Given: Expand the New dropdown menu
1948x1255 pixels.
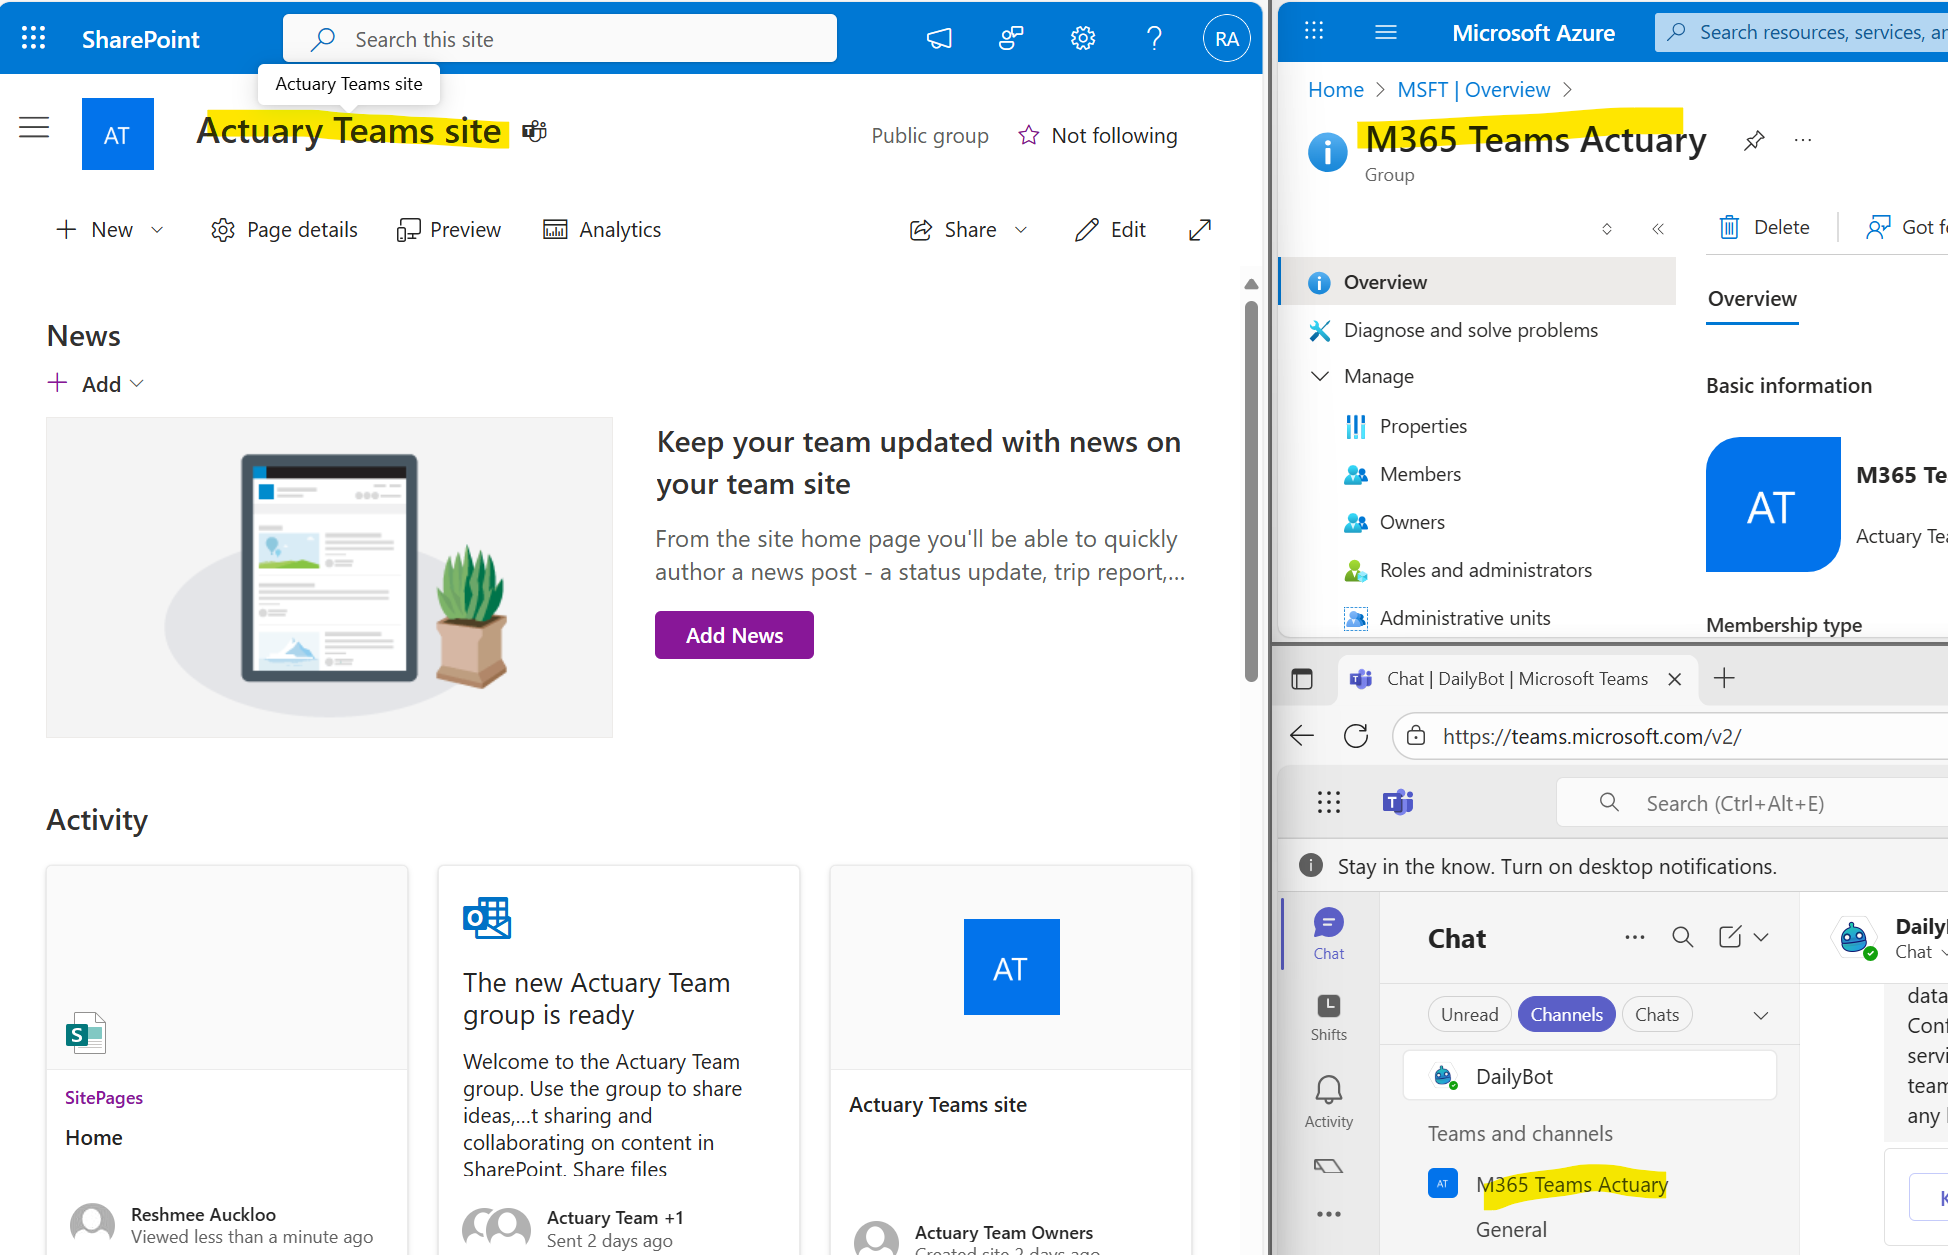Looking at the screenshot, I should coord(157,230).
